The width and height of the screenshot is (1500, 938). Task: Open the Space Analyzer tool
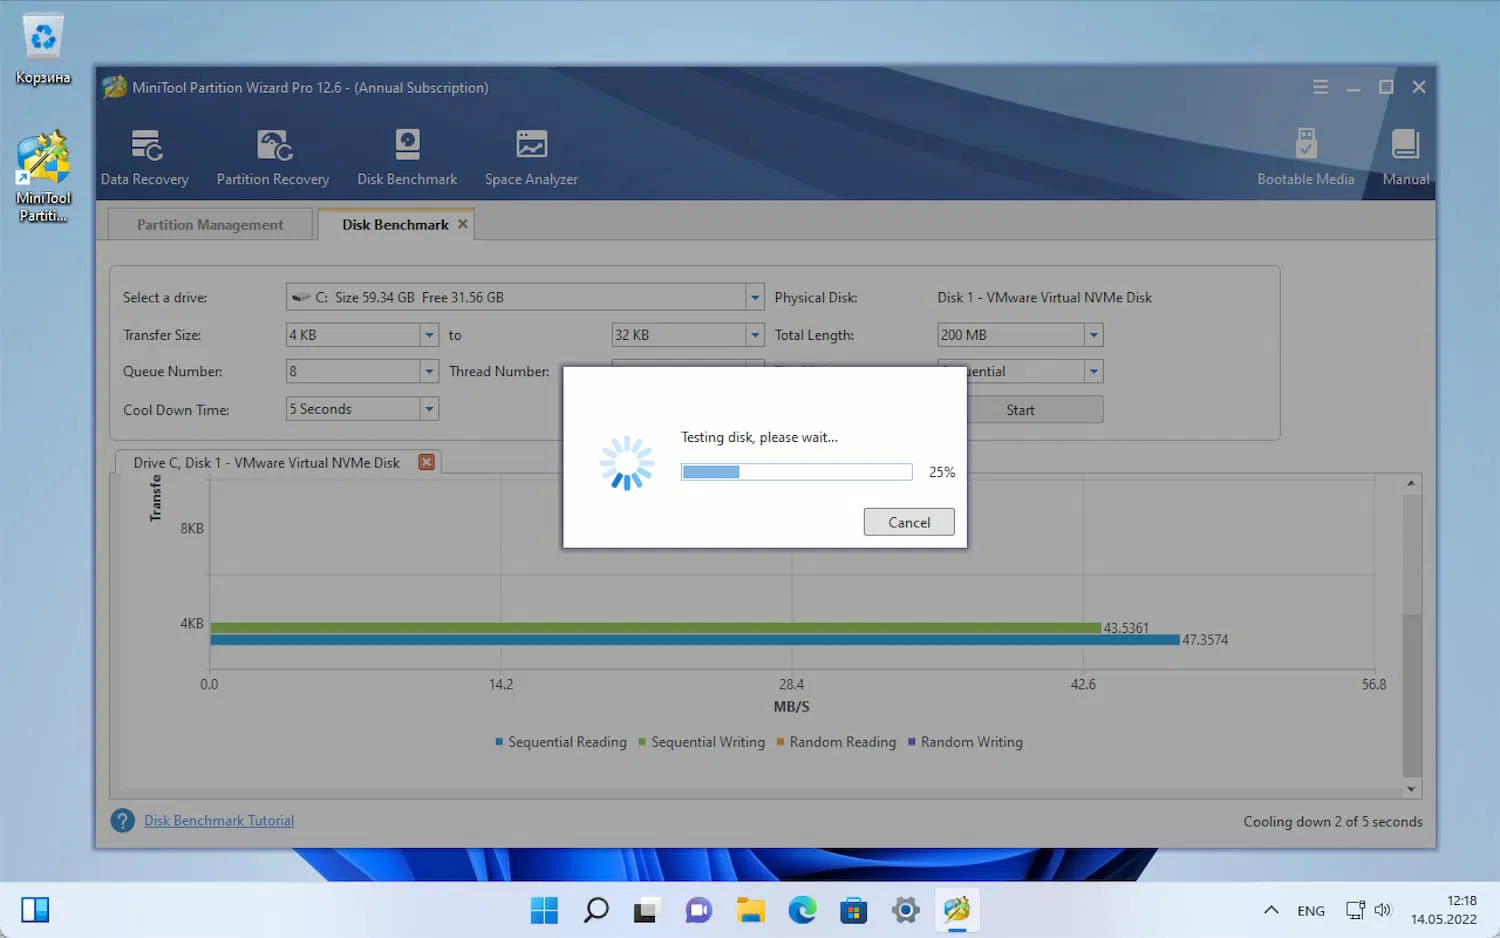(x=531, y=158)
